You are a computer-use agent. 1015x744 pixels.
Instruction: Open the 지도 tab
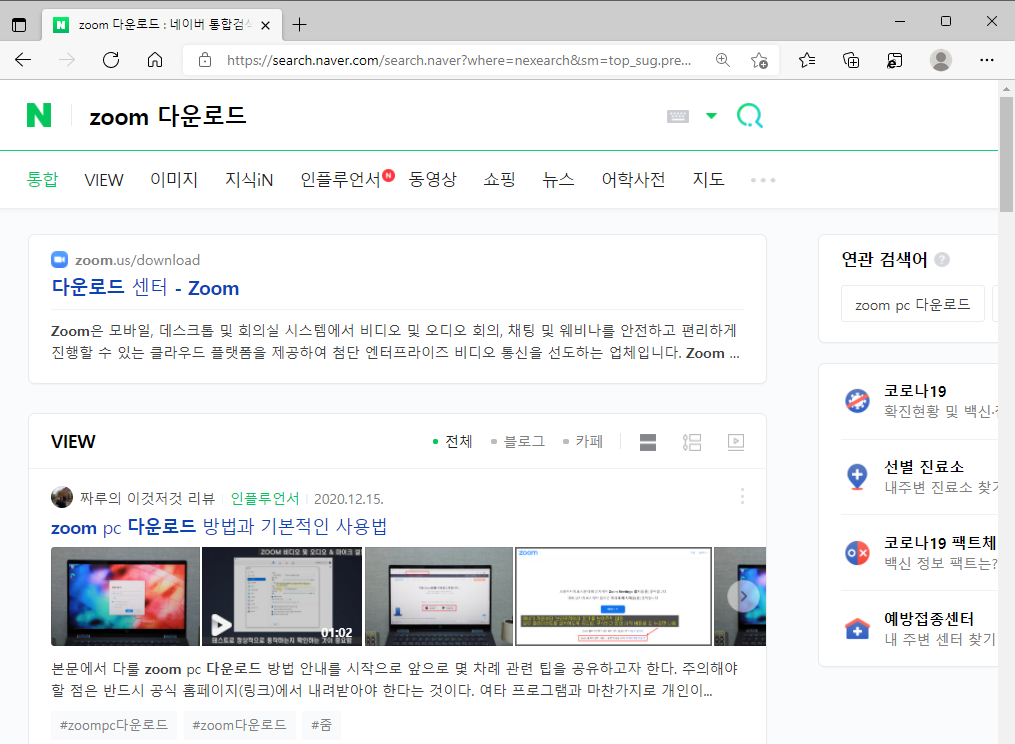[x=709, y=179]
